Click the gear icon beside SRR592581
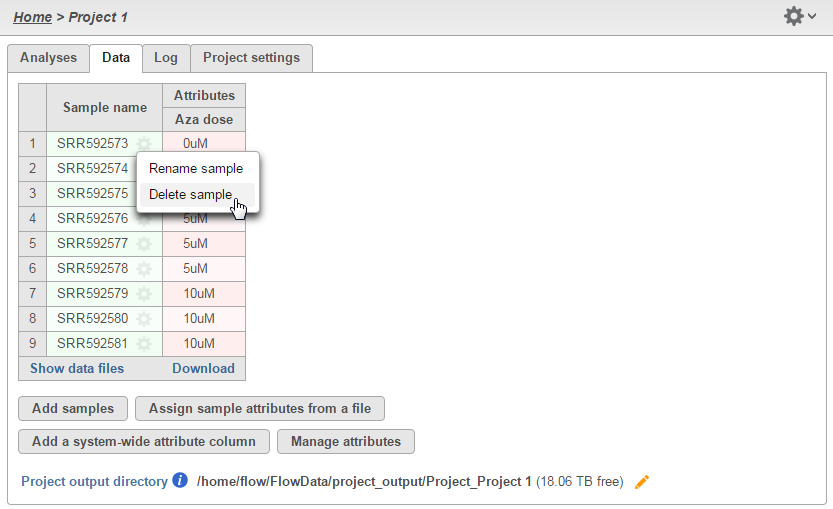 144,344
